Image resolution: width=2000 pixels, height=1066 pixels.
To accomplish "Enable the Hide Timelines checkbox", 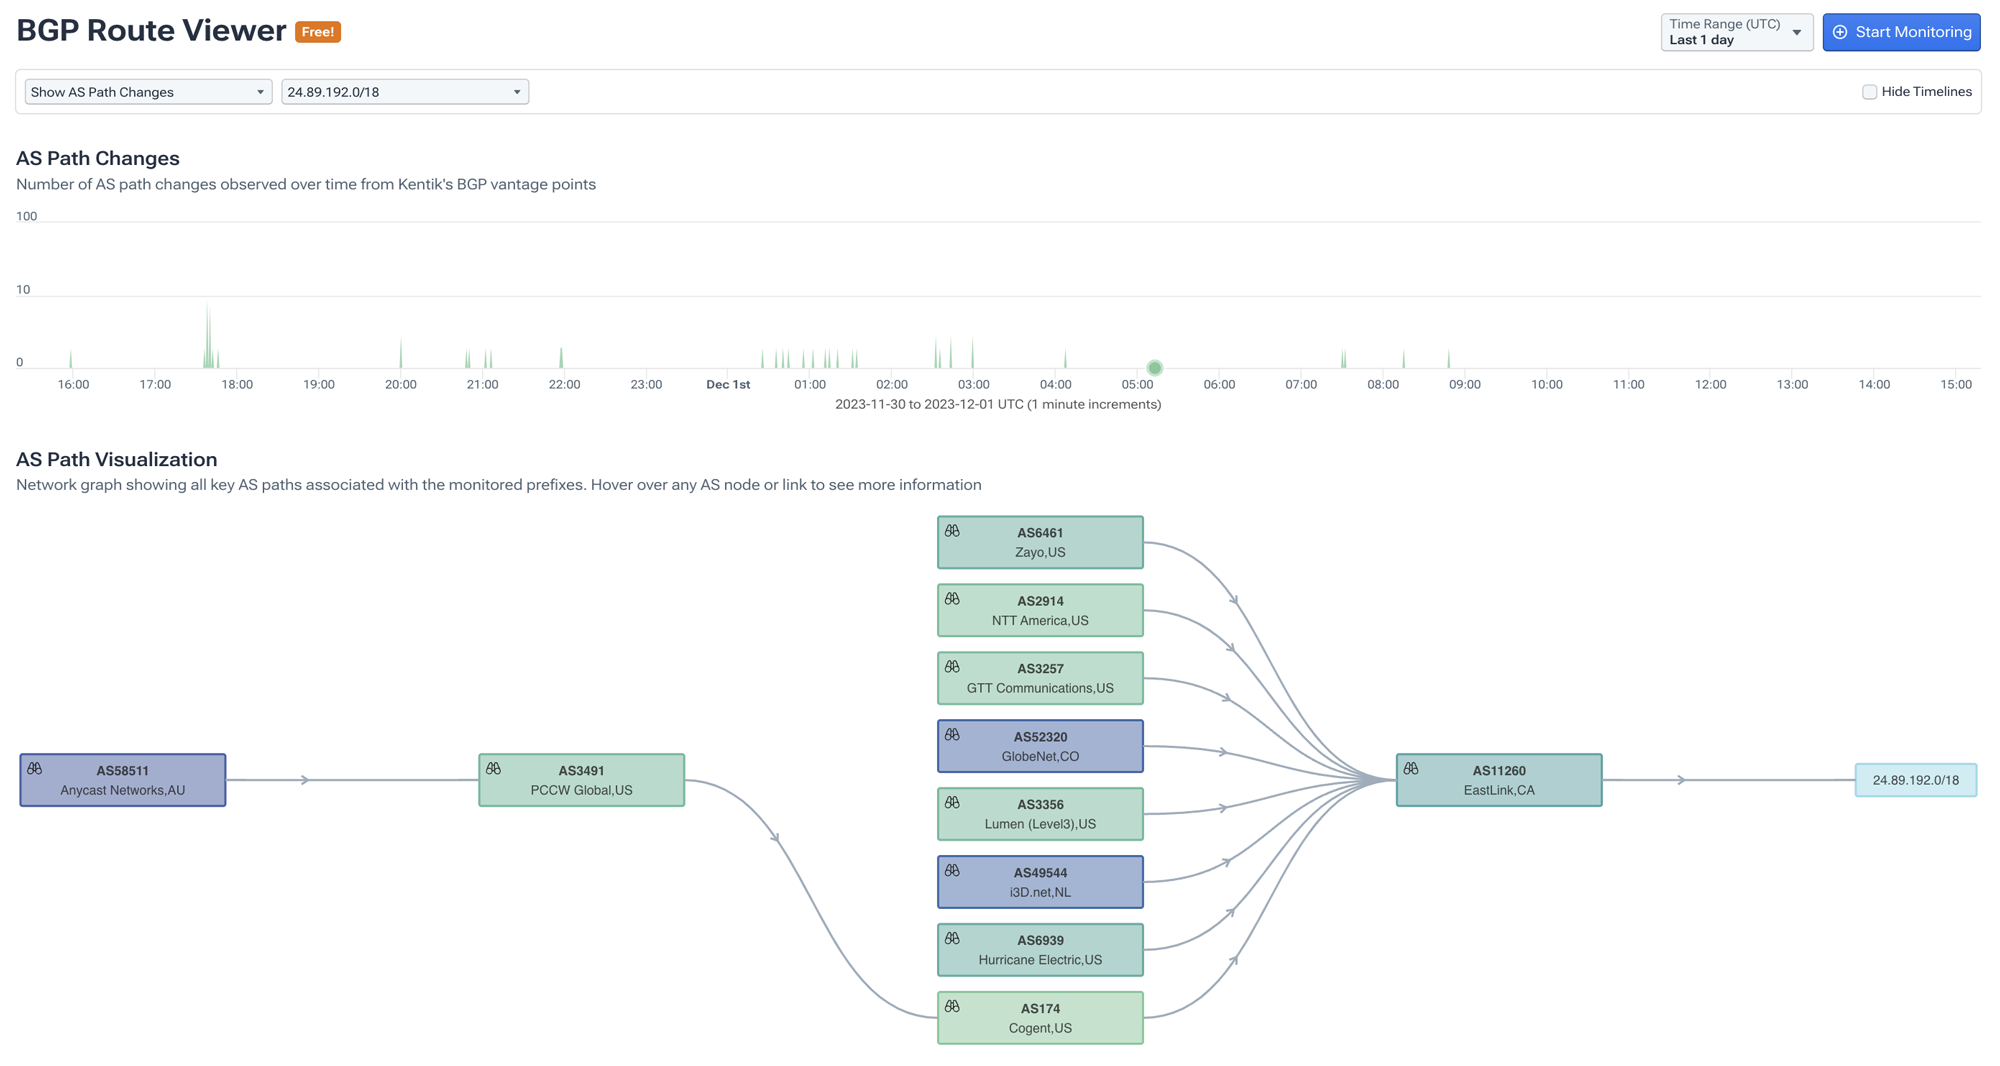I will click(1869, 91).
